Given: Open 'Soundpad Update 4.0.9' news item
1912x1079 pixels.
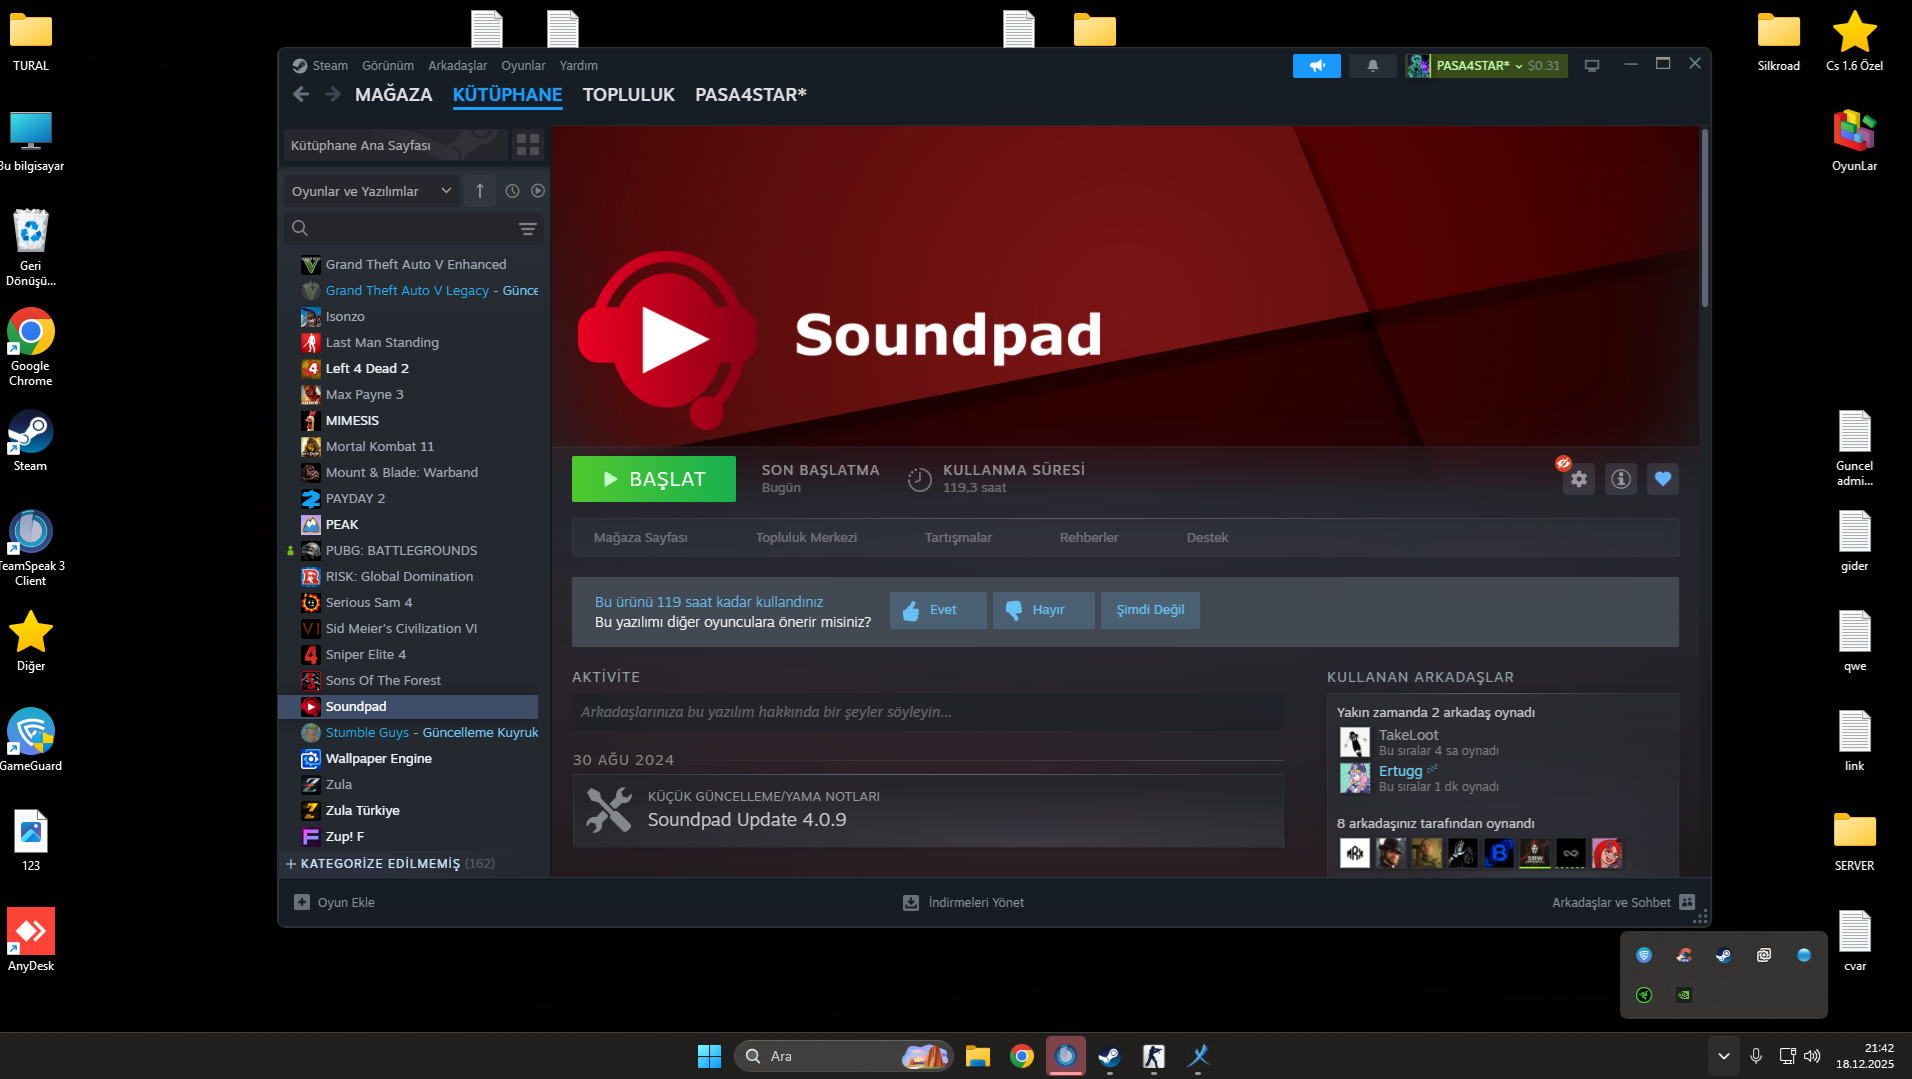Looking at the screenshot, I should [928, 811].
